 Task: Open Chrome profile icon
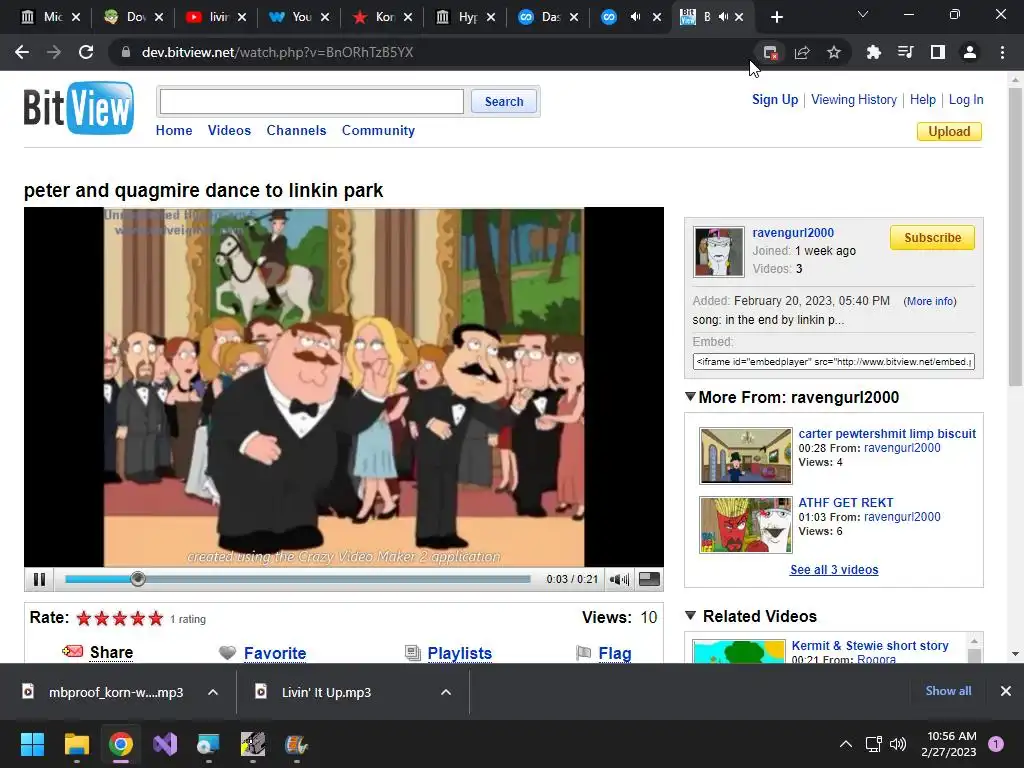tap(970, 52)
